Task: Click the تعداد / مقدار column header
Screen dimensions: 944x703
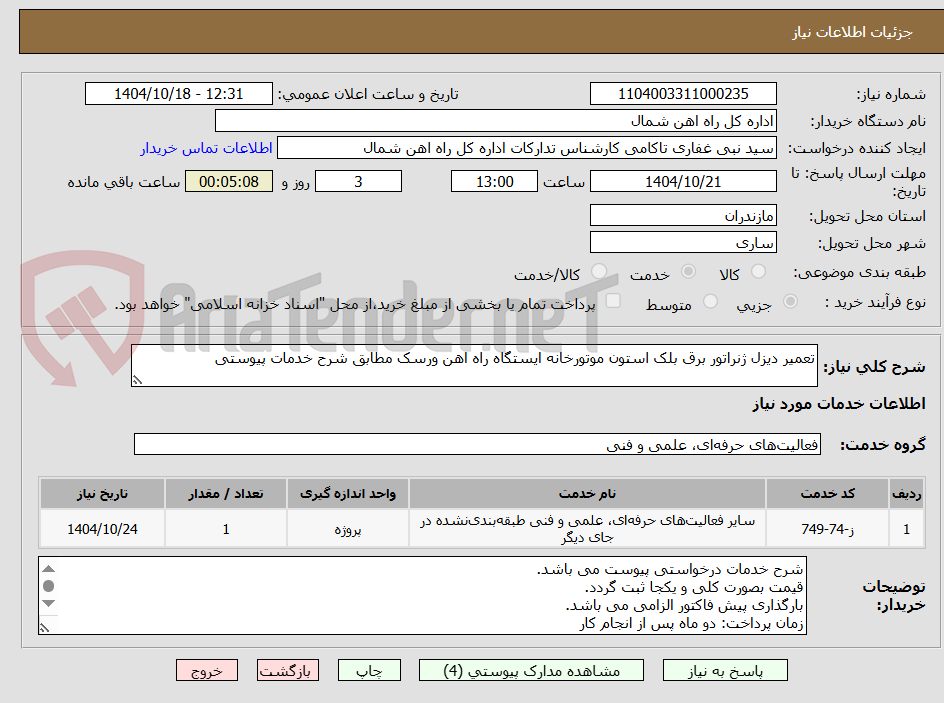Action: pos(226,494)
